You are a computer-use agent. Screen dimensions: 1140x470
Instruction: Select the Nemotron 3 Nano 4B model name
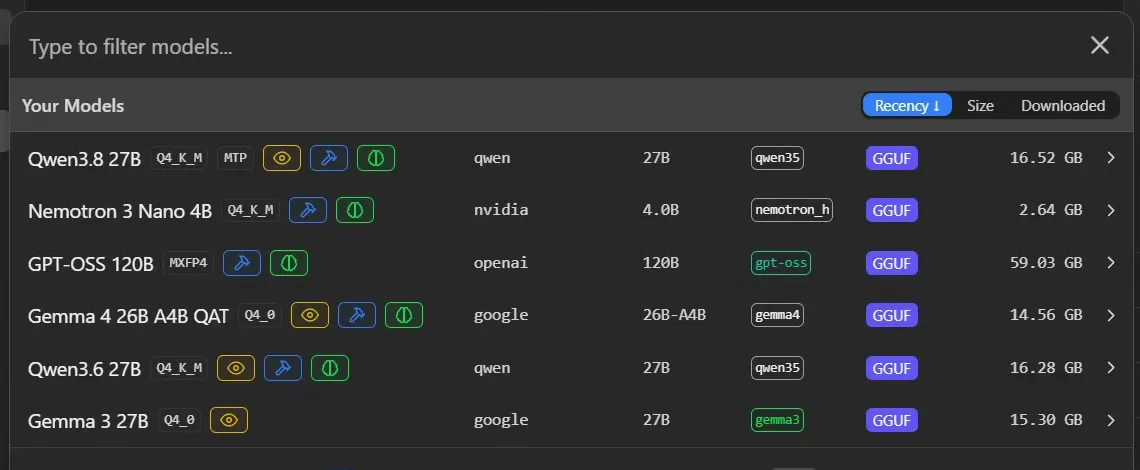[x=120, y=211]
